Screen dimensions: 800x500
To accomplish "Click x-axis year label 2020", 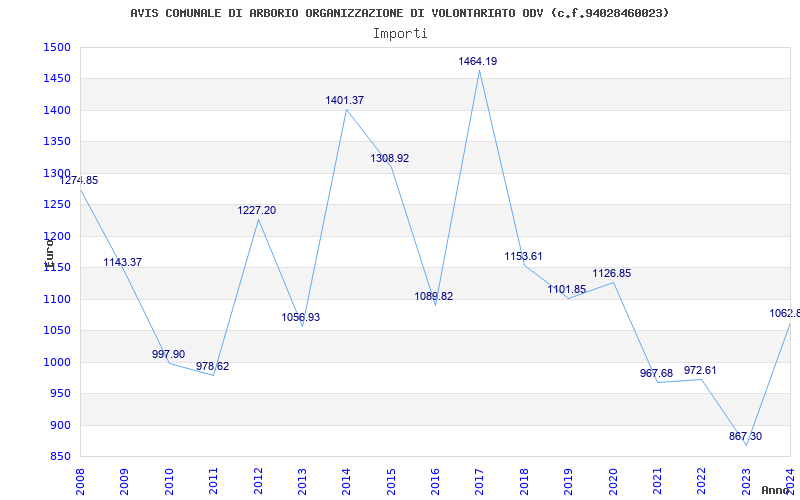I will click(x=613, y=482).
